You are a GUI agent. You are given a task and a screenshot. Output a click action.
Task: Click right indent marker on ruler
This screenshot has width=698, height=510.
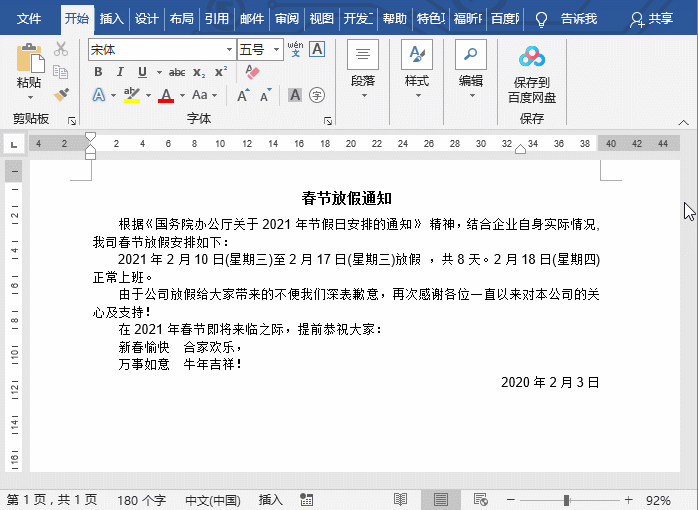[x=520, y=149]
